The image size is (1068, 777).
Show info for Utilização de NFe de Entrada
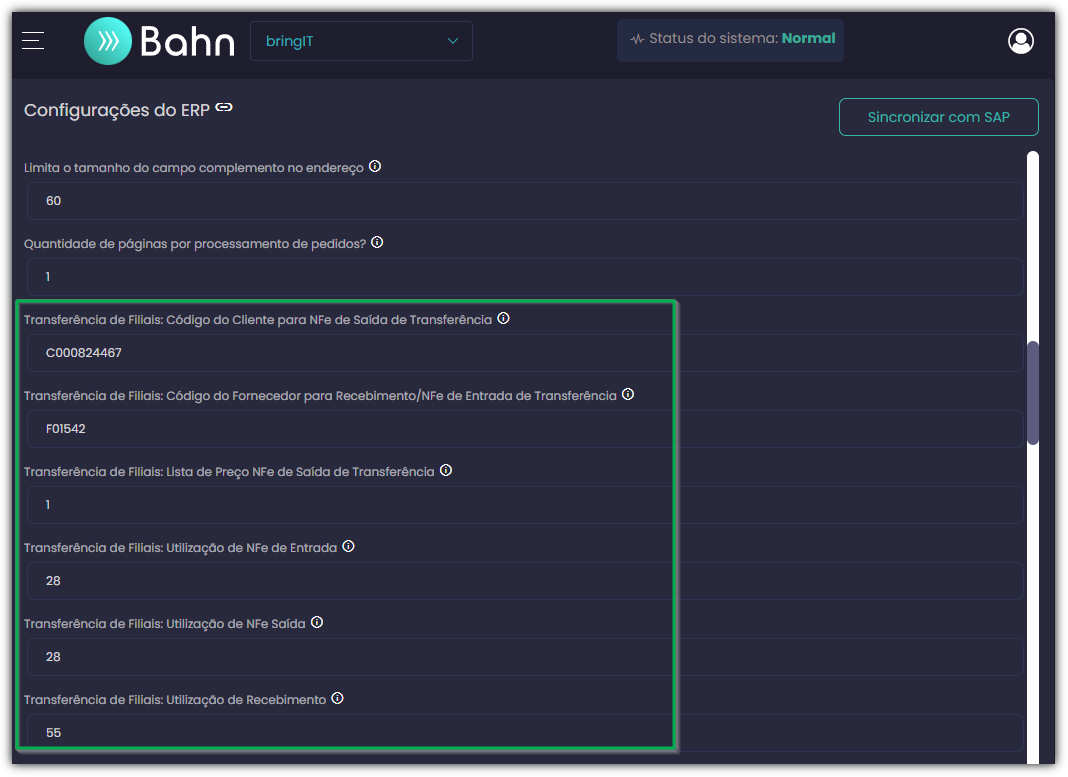348,547
